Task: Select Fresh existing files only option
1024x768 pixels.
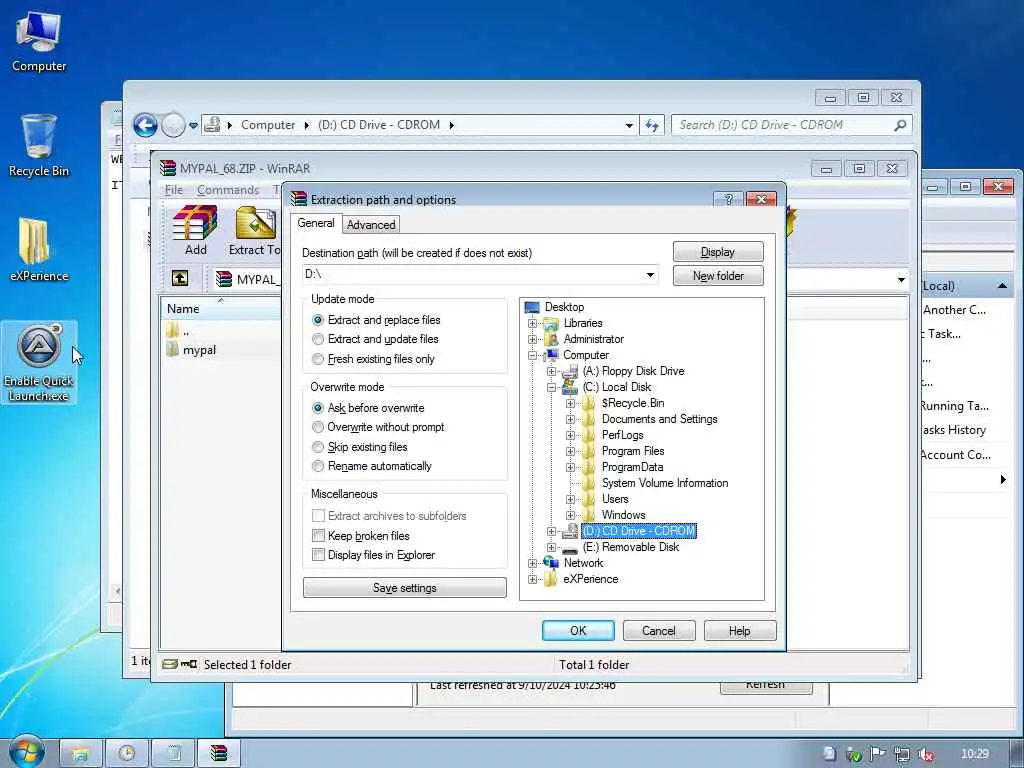Action: 374,359
